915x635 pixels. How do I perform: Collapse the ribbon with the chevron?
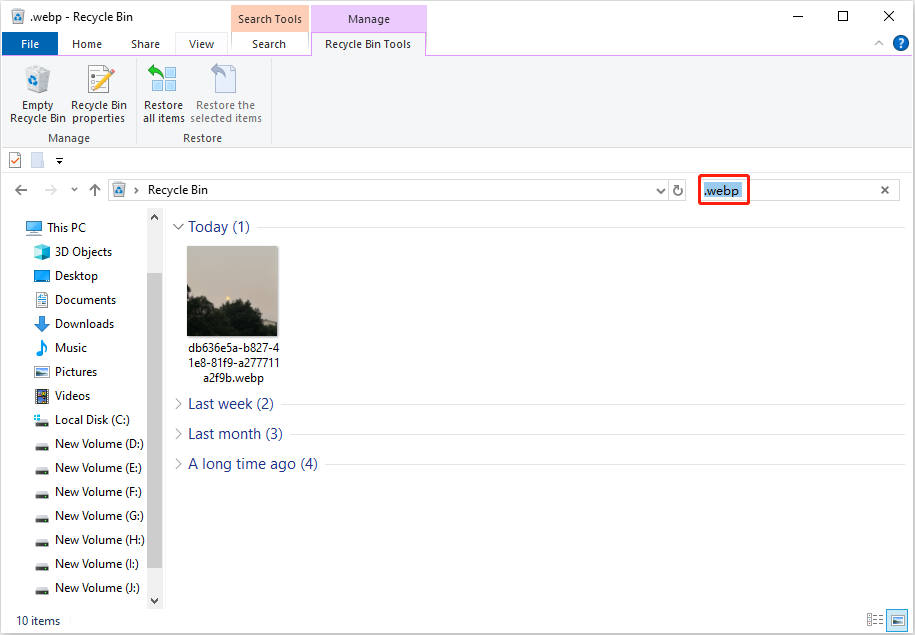click(878, 43)
